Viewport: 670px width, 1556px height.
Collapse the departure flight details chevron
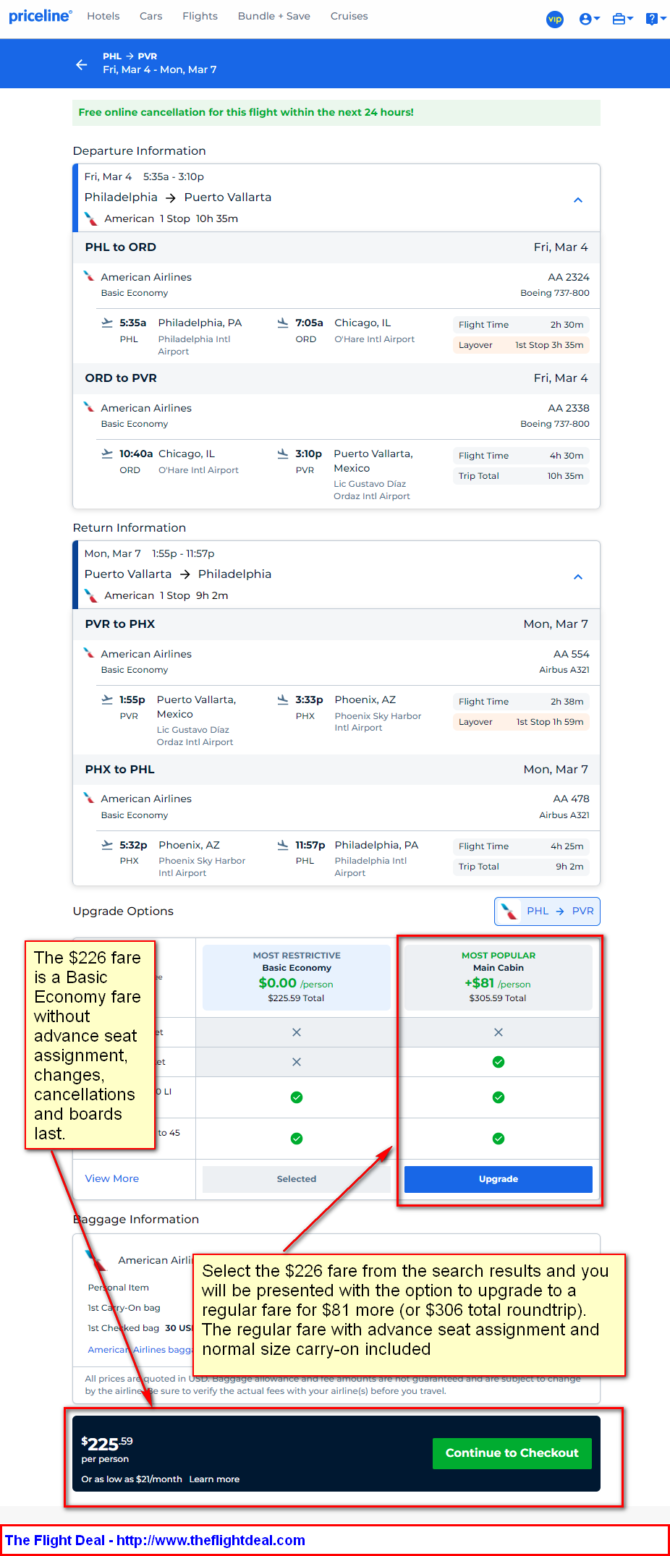point(578,200)
